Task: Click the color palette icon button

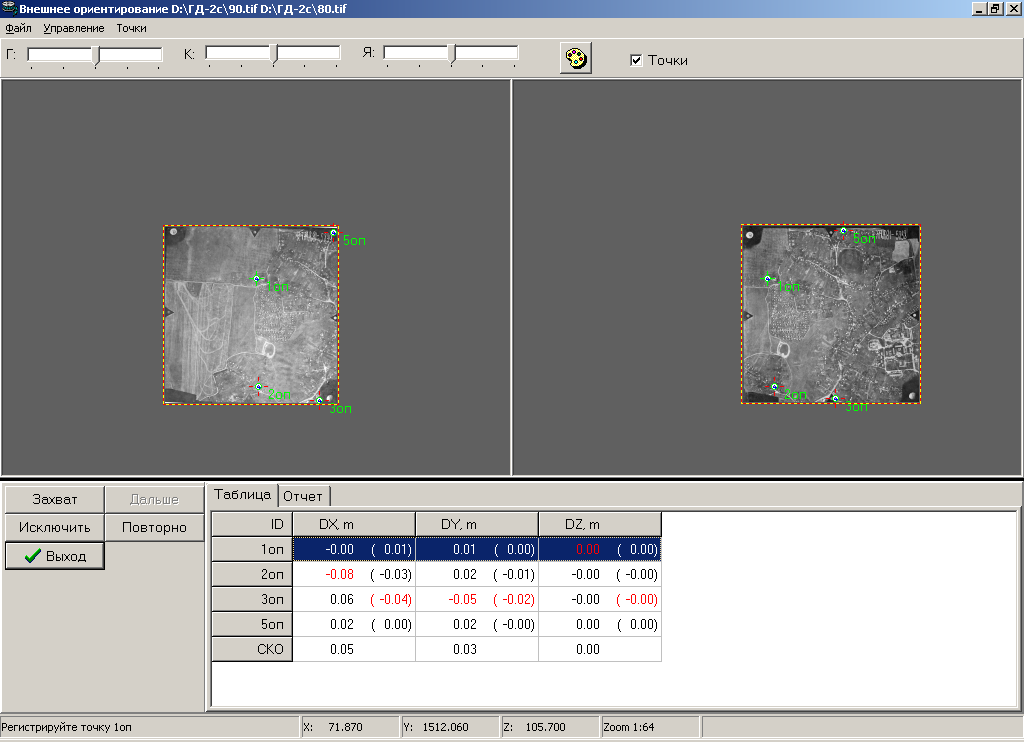Action: click(x=576, y=58)
